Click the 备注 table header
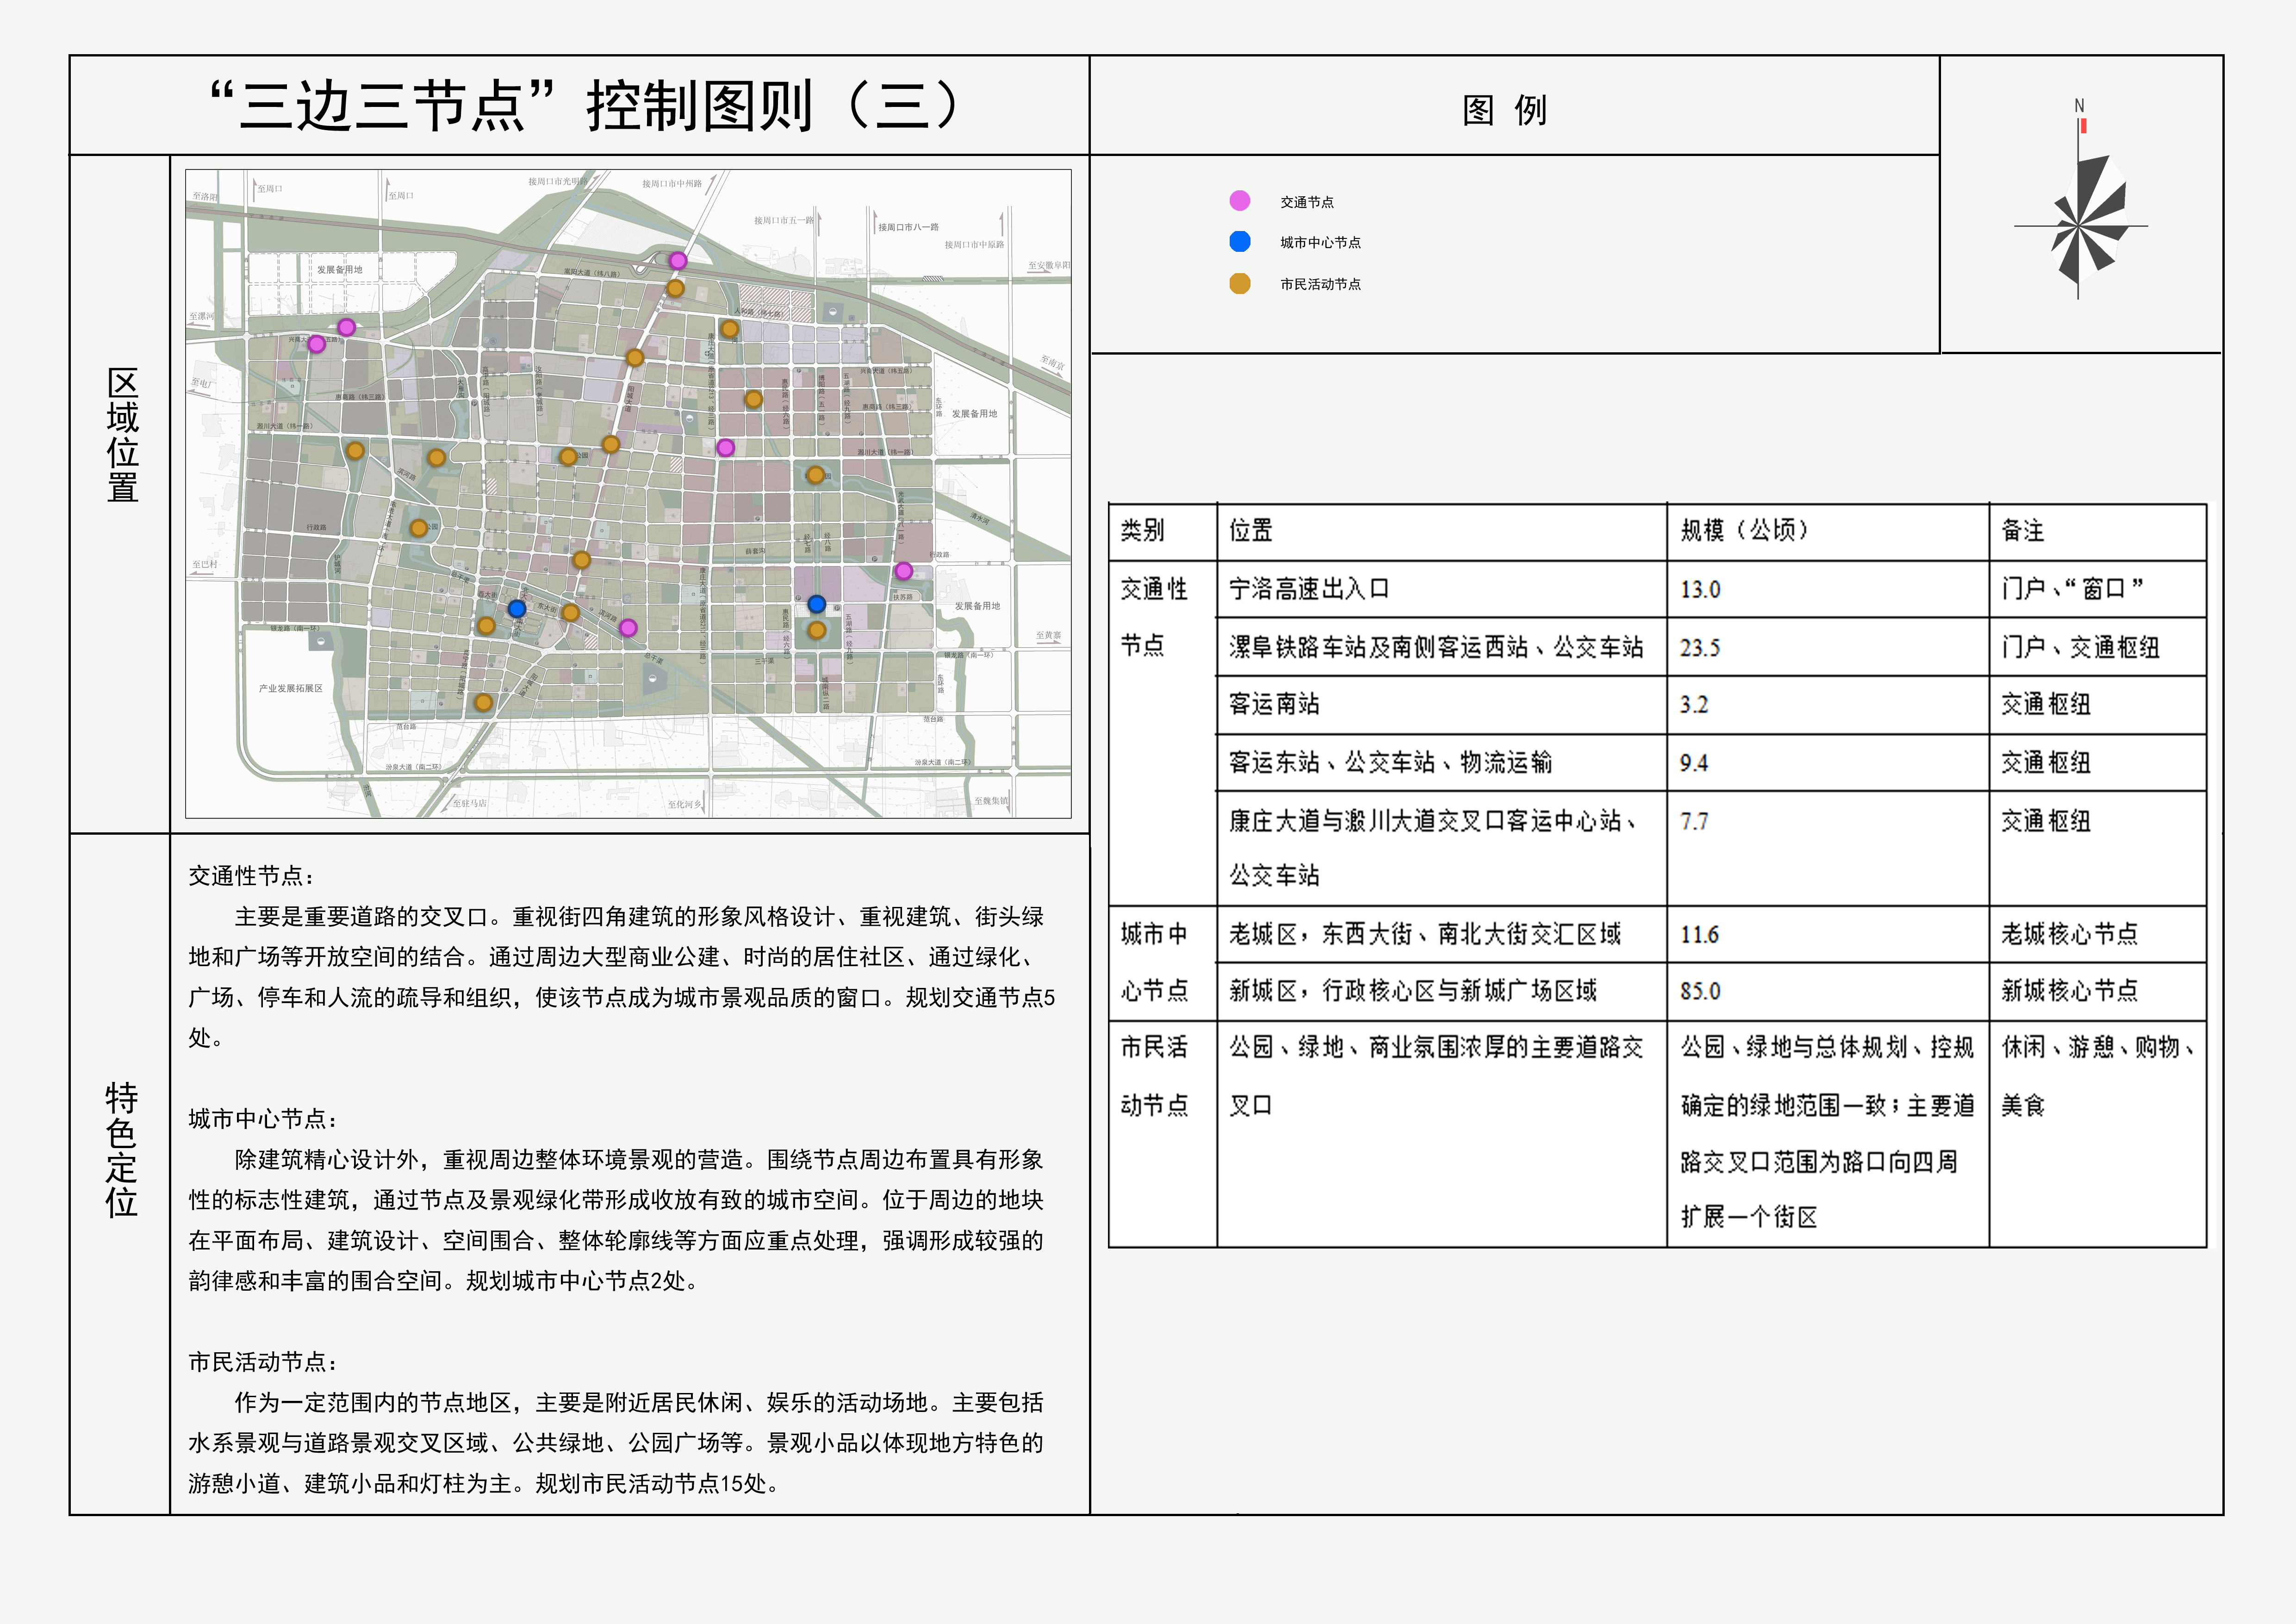 tap(2023, 531)
